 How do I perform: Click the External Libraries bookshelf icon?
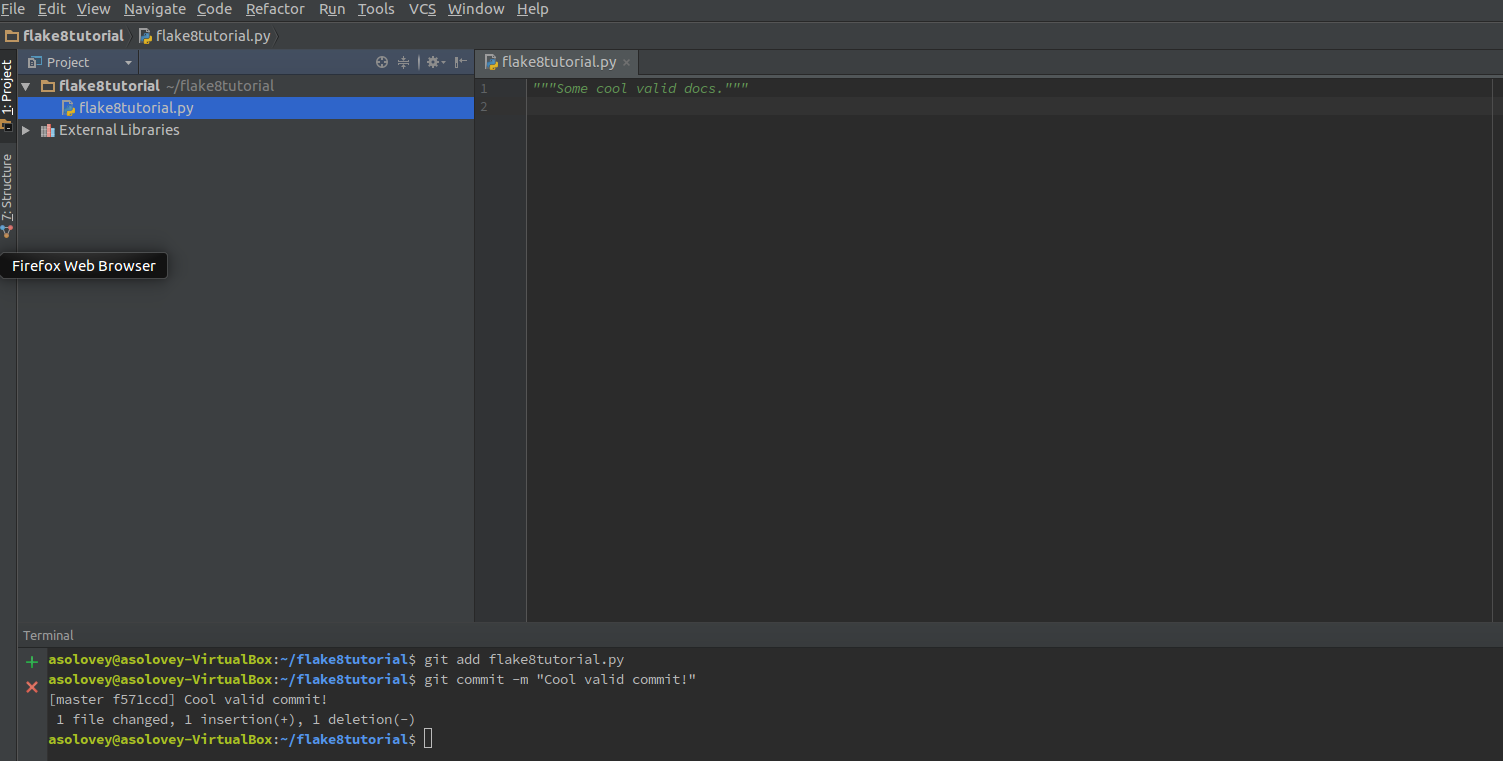pyautogui.click(x=47, y=130)
